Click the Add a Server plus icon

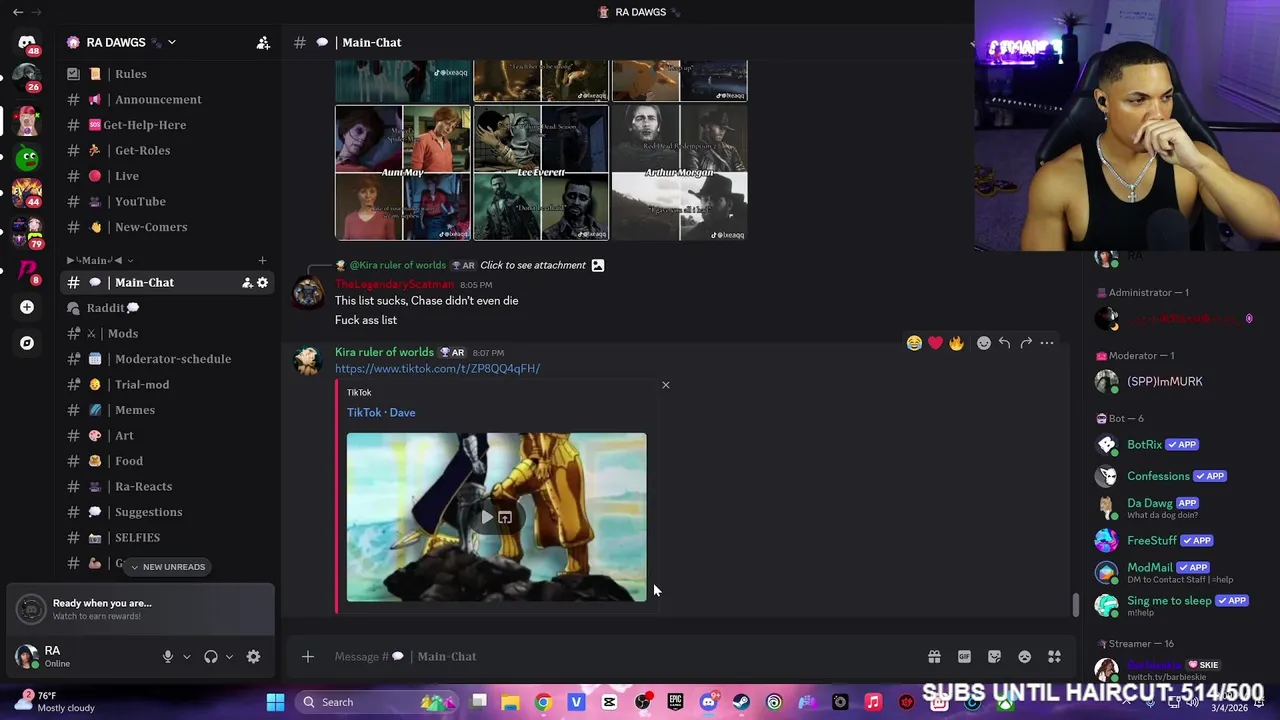[27, 307]
